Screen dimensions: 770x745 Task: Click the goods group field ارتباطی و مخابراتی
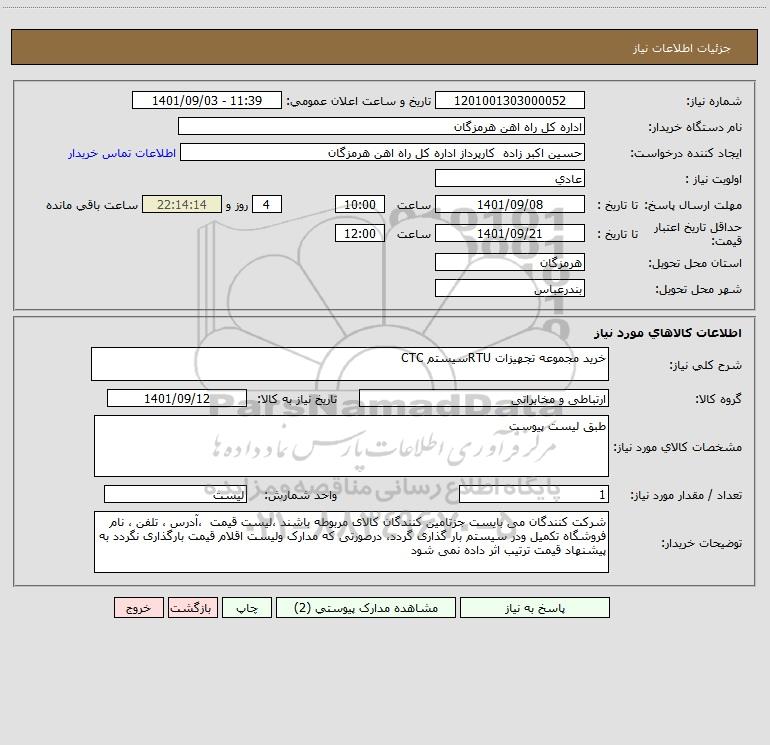(x=484, y=398)
